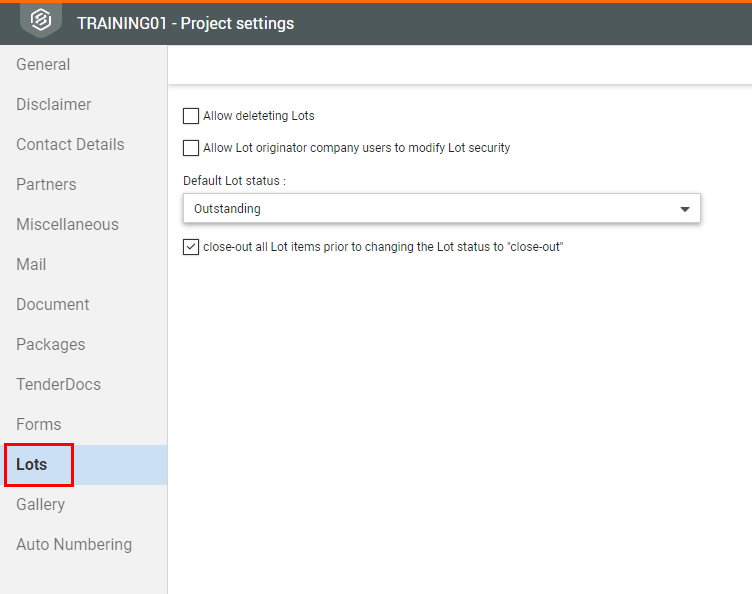Open the General settings tab
Viewport: 752px width, 594px height.
coord(43,65)
